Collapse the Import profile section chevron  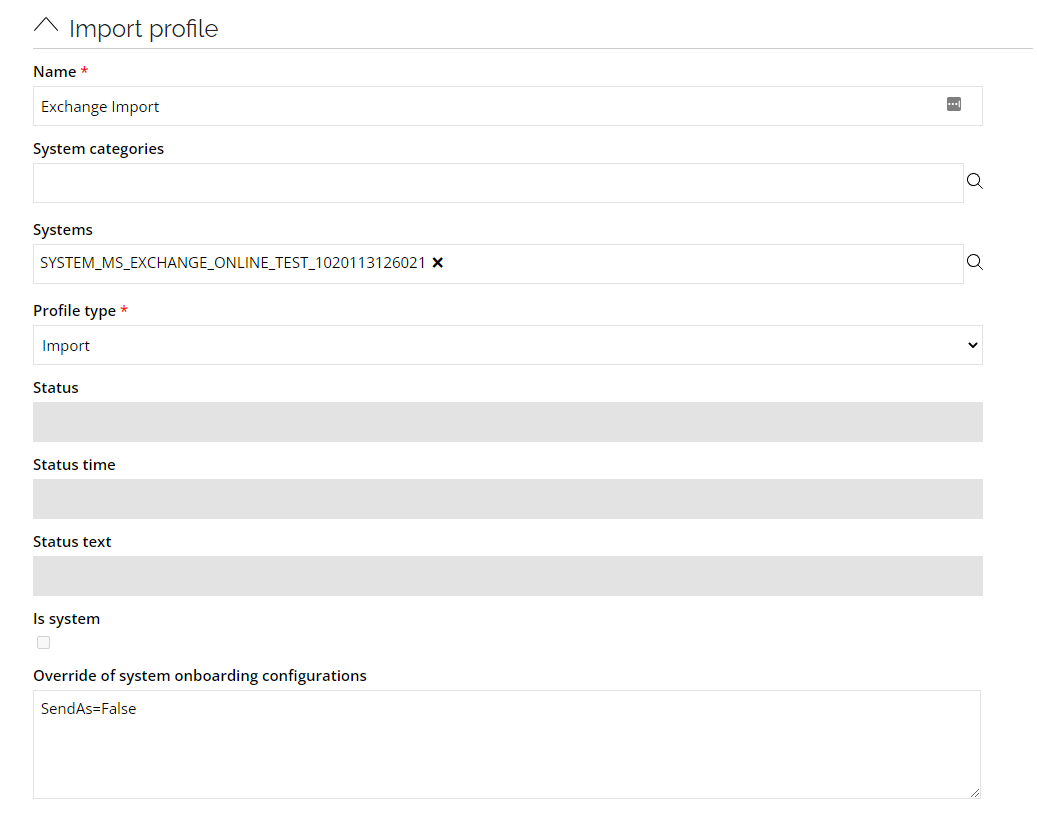(x=46, y=27)
